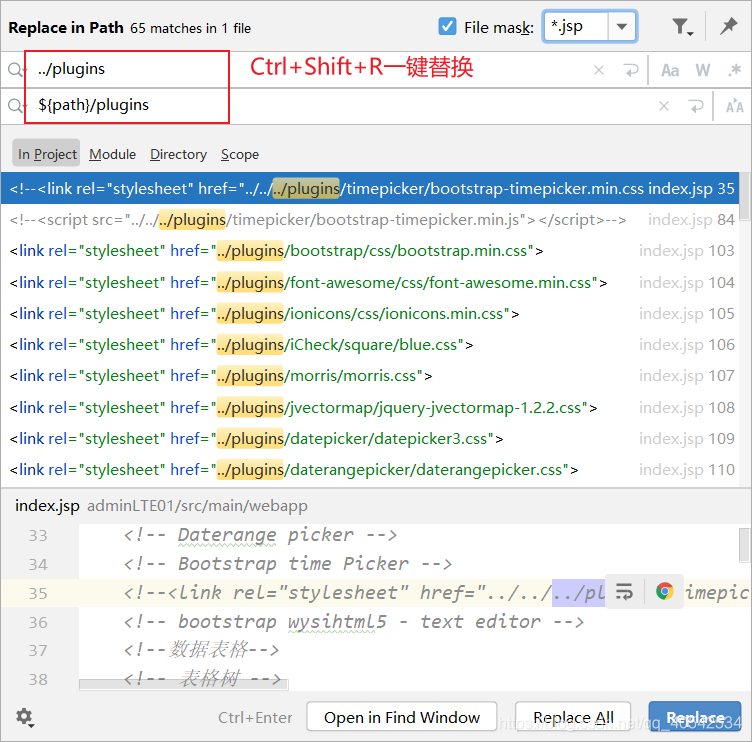Click the preview horizontal scrollbar
The image size is (752, 742).
pos(184,684)
